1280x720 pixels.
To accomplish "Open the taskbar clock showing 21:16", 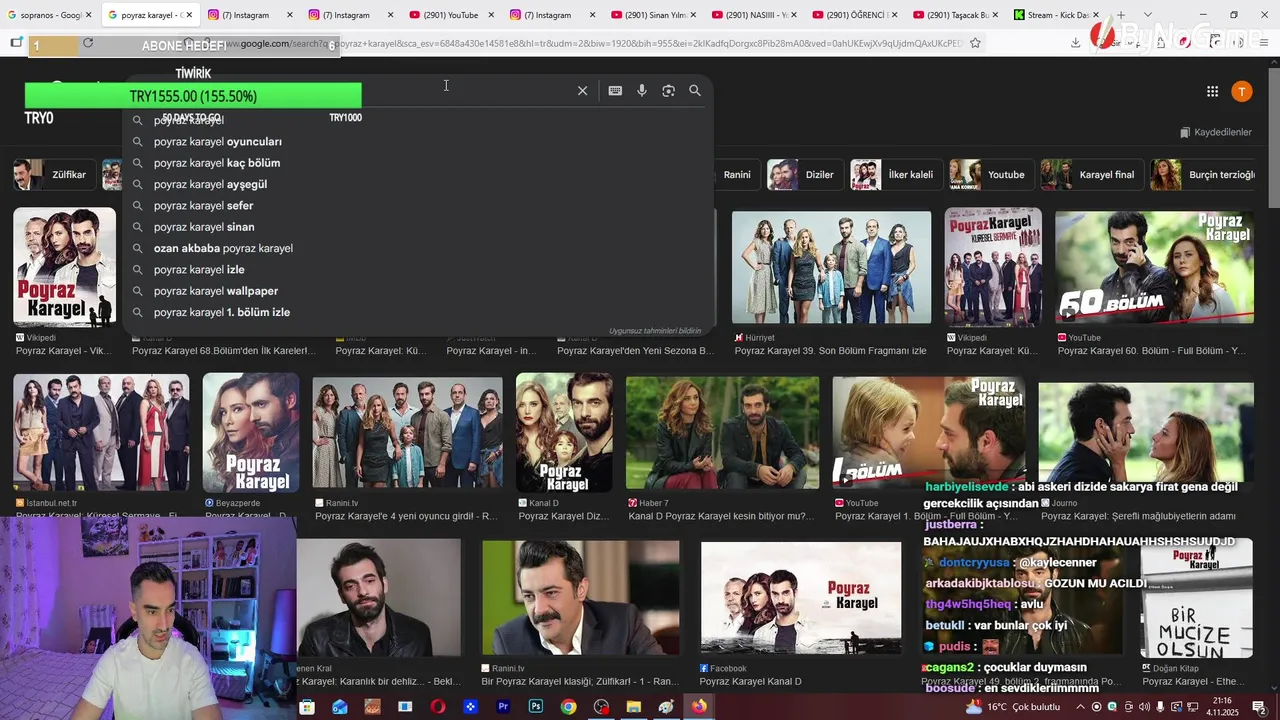I will pos(1223,707).
